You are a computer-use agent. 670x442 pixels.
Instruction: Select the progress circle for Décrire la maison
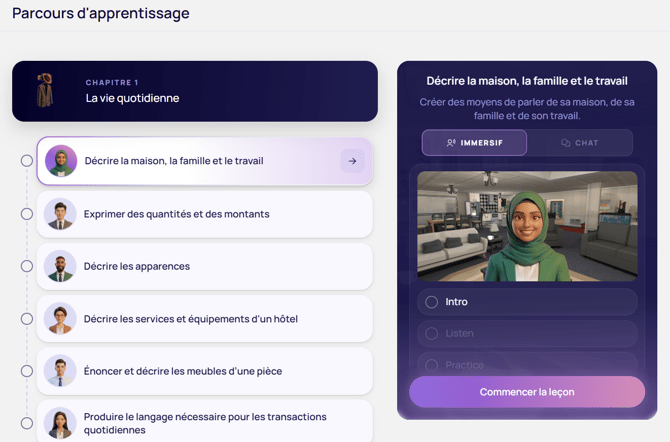coord(27,161)
